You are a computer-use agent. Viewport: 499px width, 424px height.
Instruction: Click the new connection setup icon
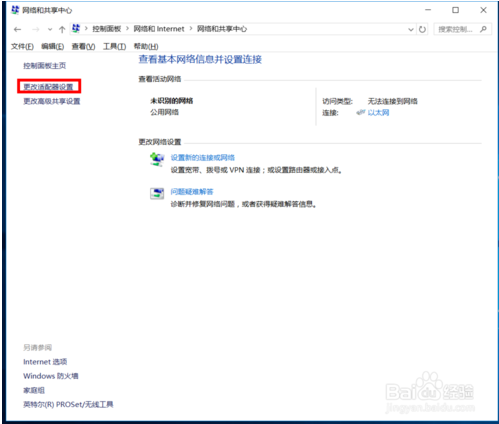coord(157,159)
